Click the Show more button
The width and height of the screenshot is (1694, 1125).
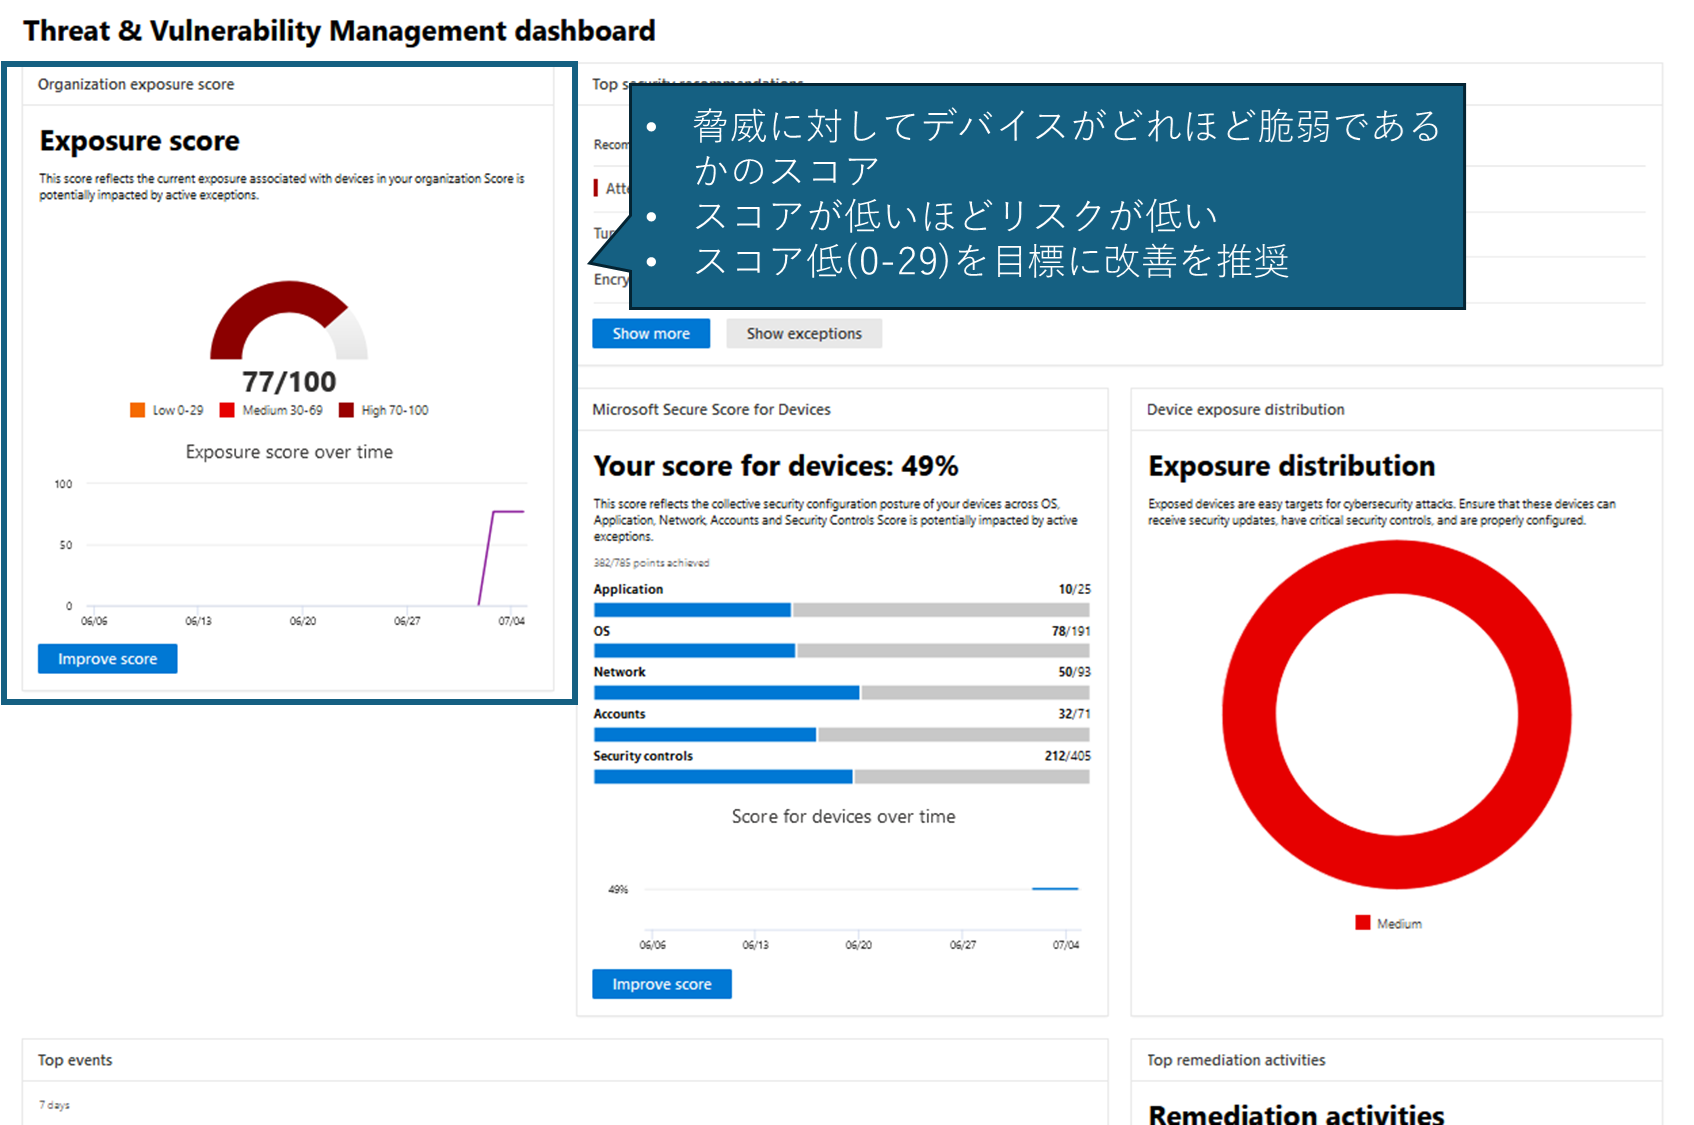[x=651, y=334]
